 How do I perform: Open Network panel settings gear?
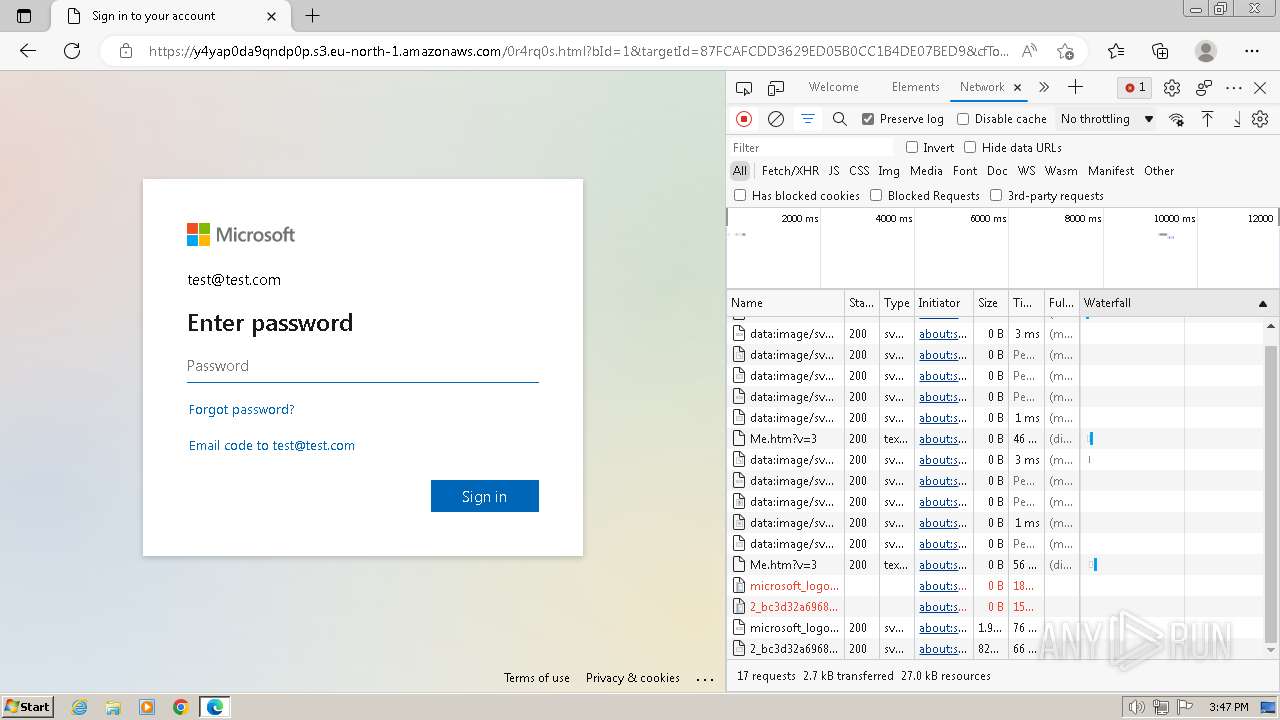[1260, 119]
